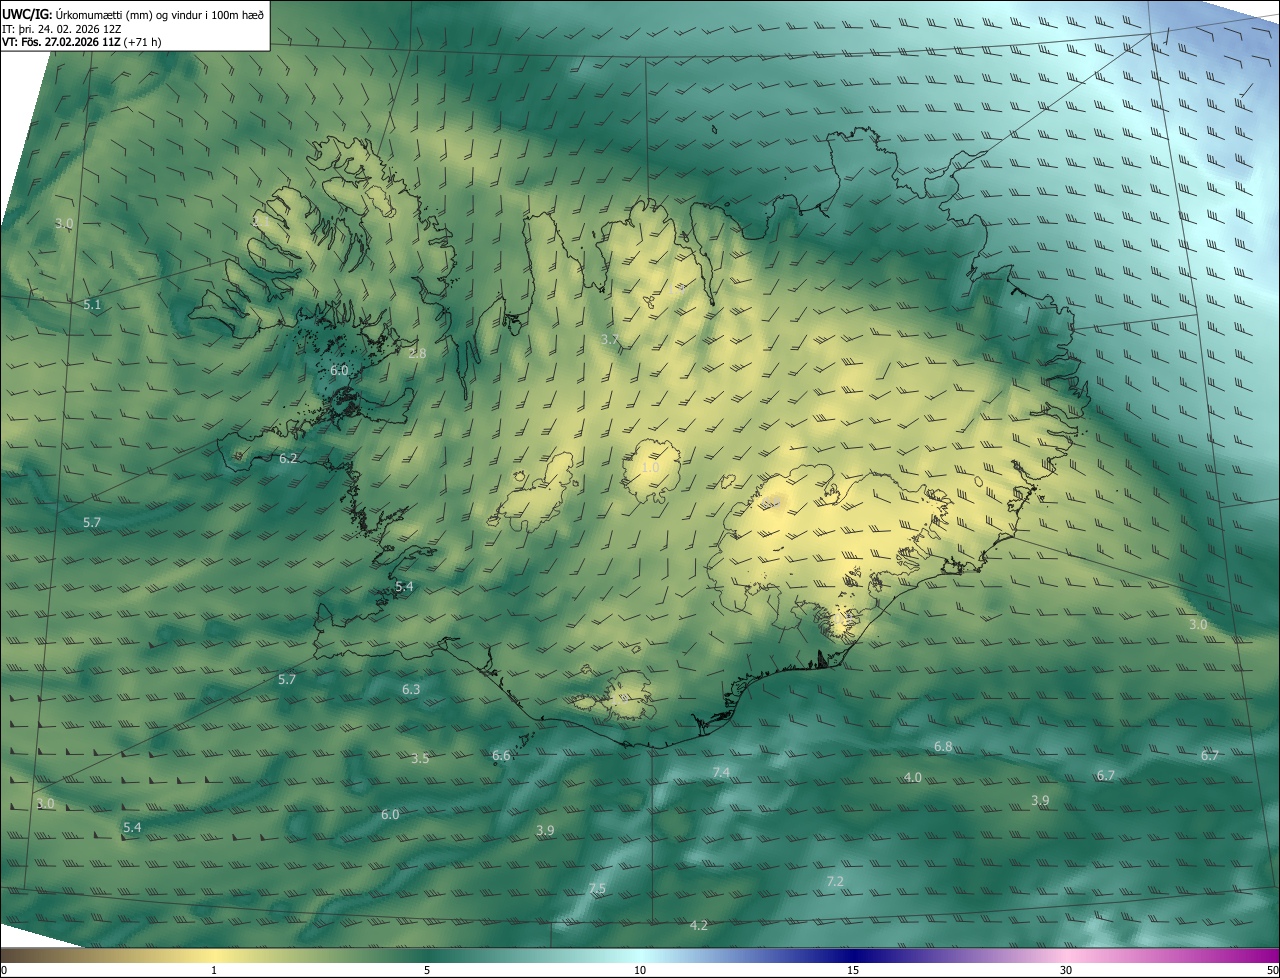Viewport: 1280px width, 978px height.
Task: Click the map value 7.5
Action: [597, 889]
